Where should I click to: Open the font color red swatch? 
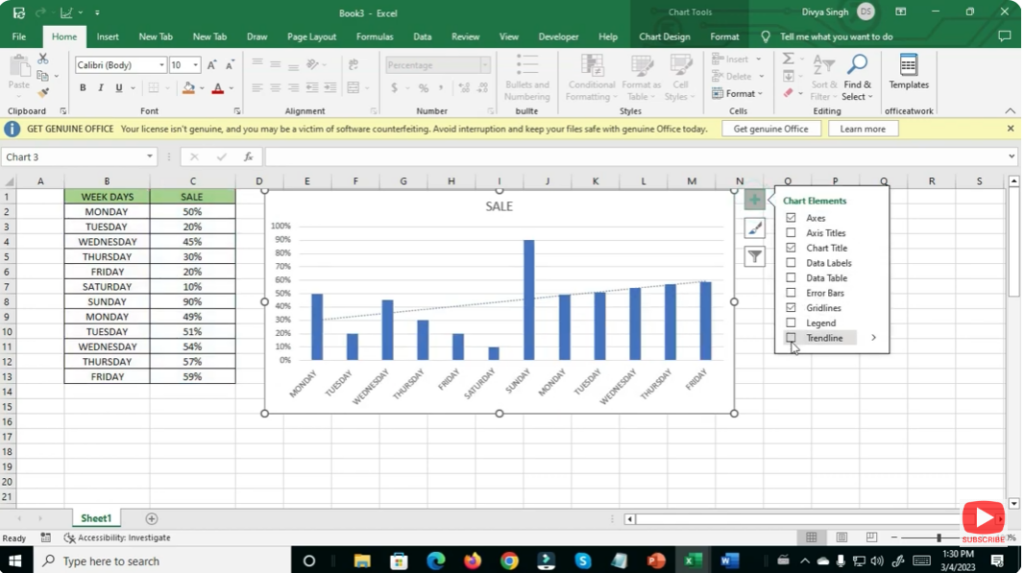pos(217,88)
